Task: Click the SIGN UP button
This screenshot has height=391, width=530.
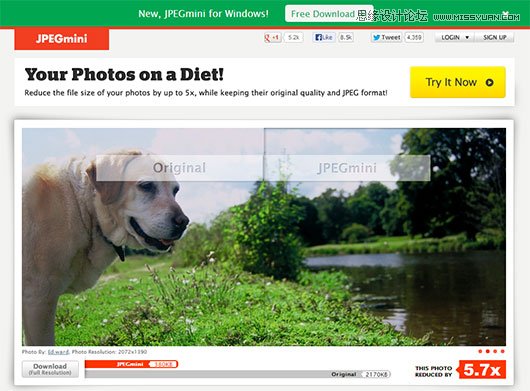Action: click(x=495, y=37)
